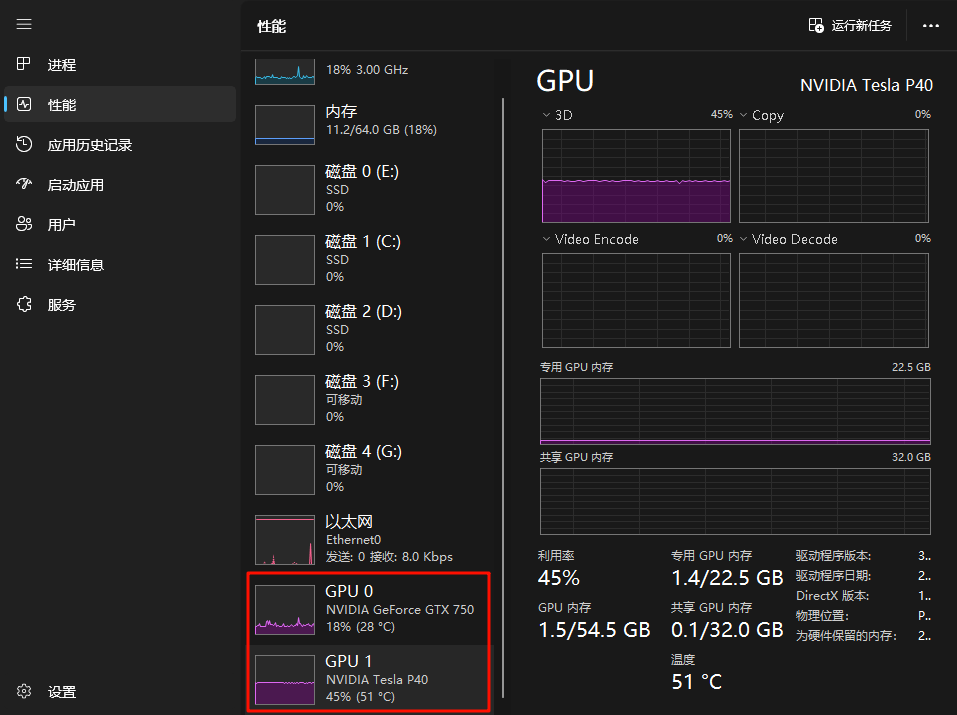Open the Video Decode engine dropdown
Viewport: 957px width, 715px height.
744,240
